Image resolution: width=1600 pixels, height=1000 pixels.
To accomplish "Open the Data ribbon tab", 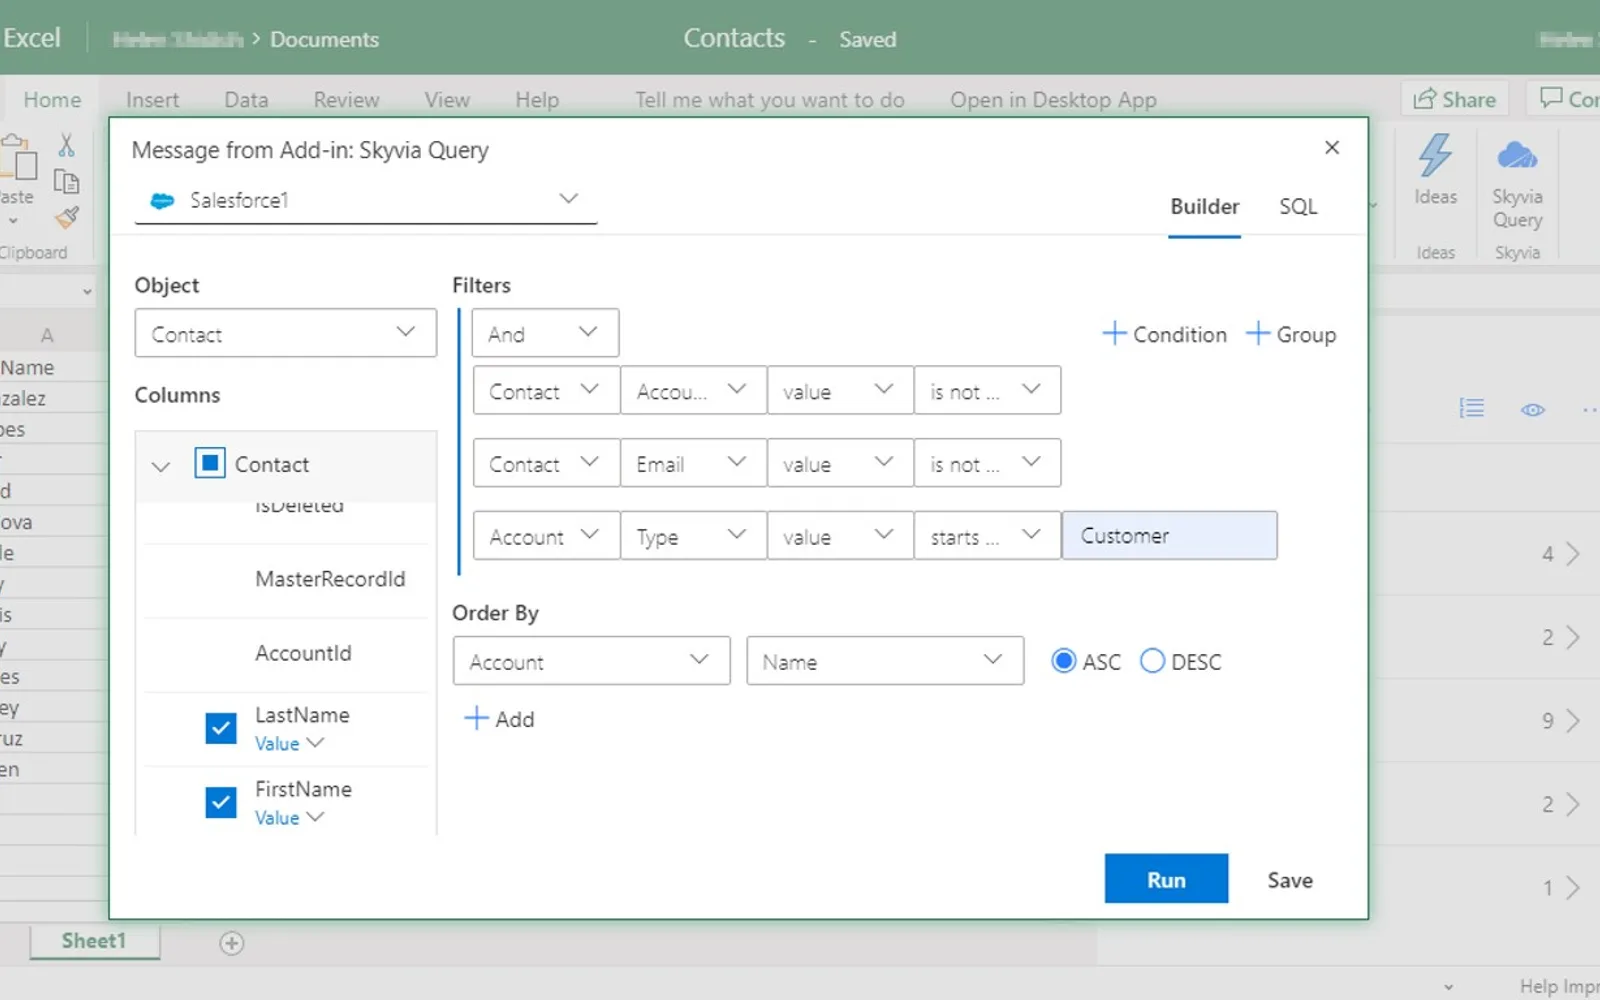I will (246, 100).
